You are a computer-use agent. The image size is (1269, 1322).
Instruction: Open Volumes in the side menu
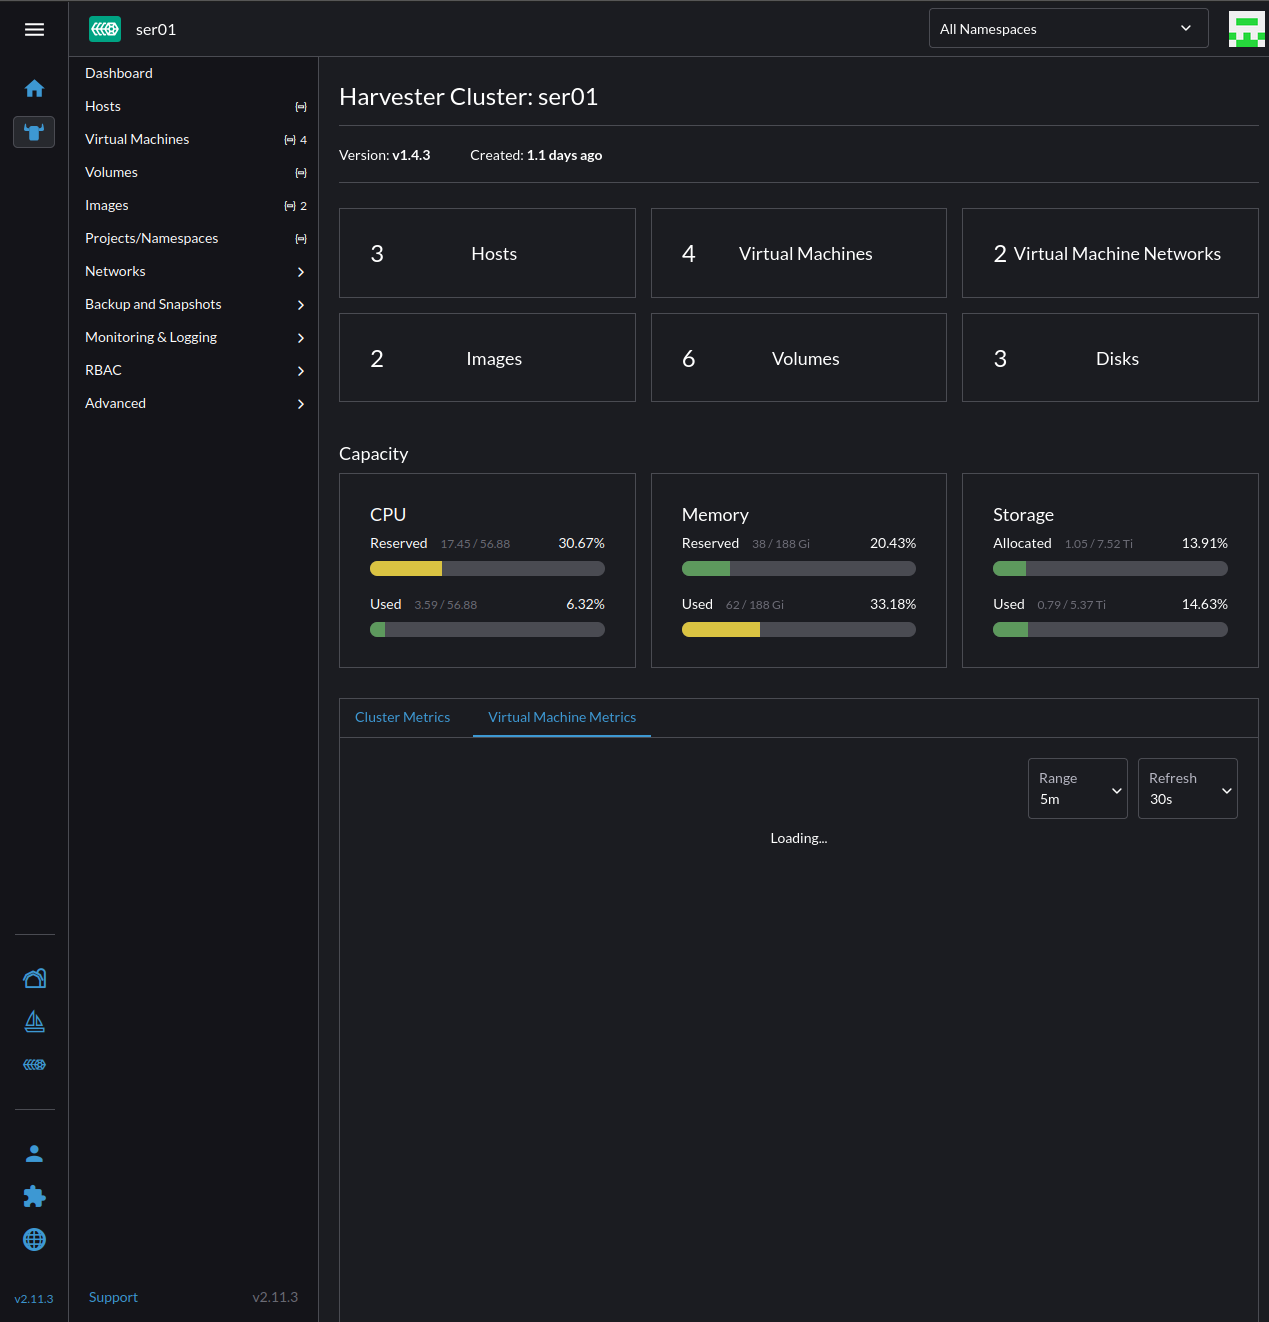click(x=111, y=172)
